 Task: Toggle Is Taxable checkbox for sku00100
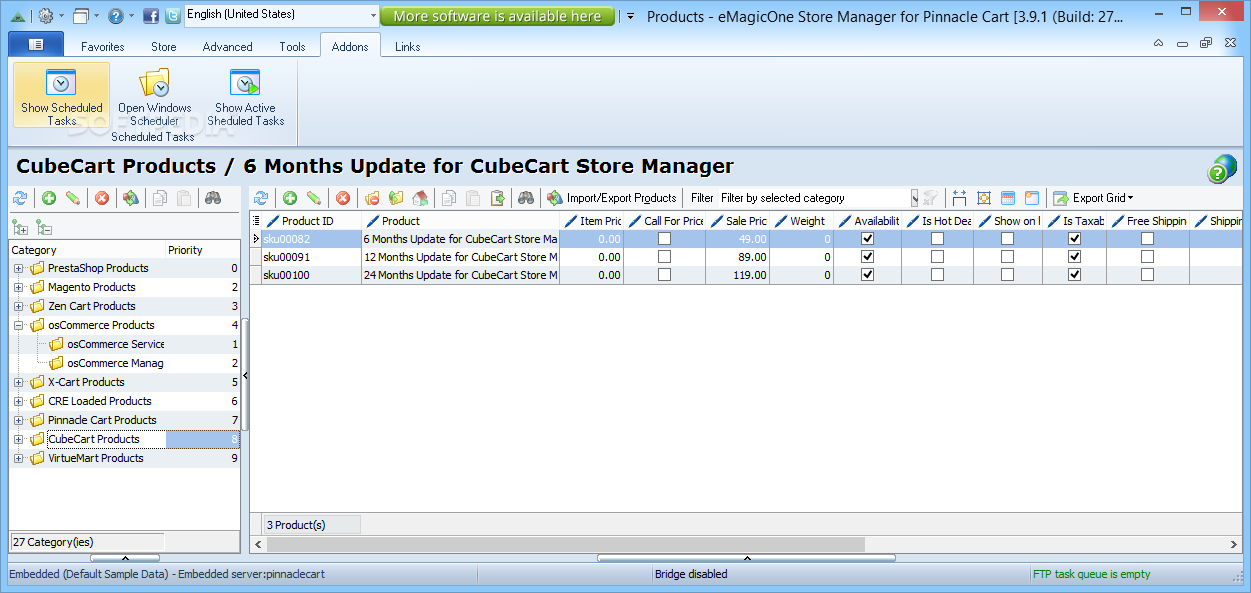(x=1074, y=275)
